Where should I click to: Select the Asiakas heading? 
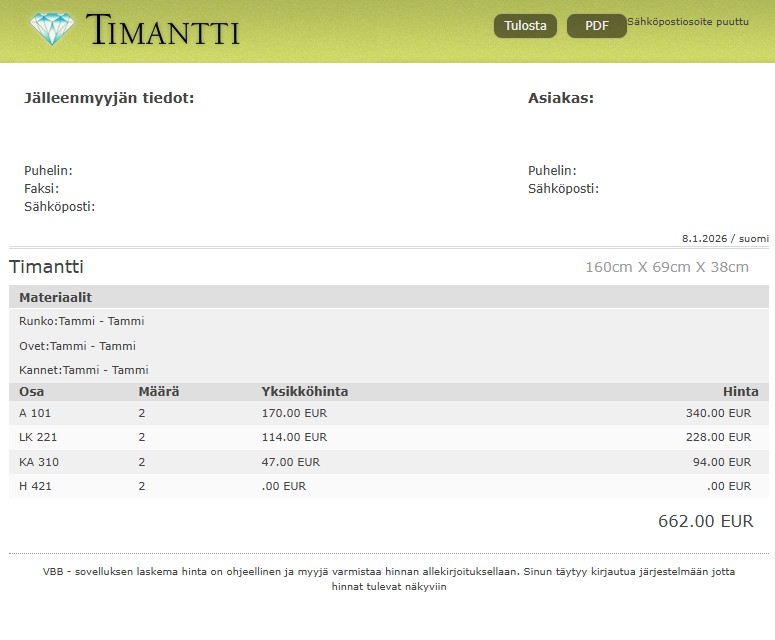click(x=560, y=98)
